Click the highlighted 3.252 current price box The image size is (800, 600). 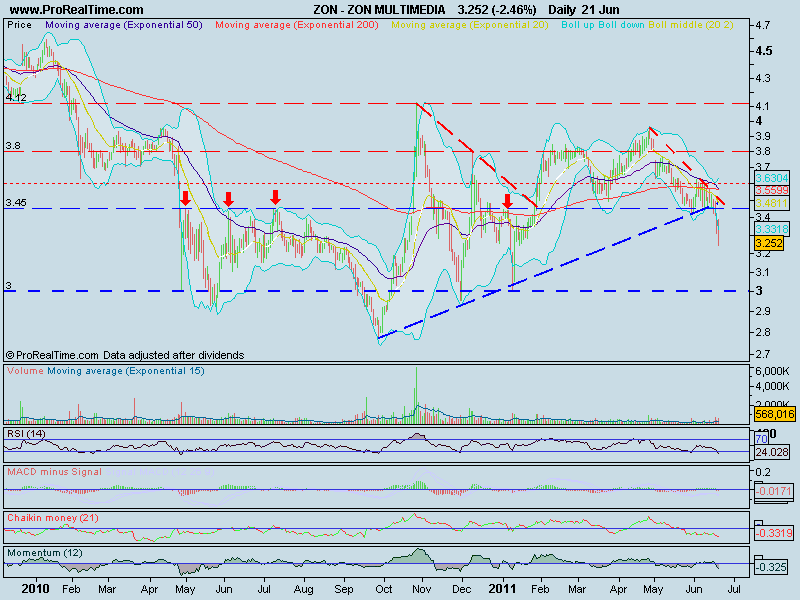(768, 243)
